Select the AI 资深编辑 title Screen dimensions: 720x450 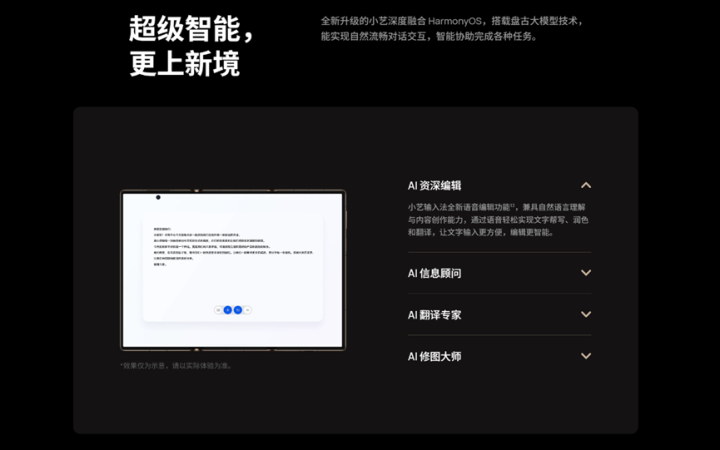(435, 185)
